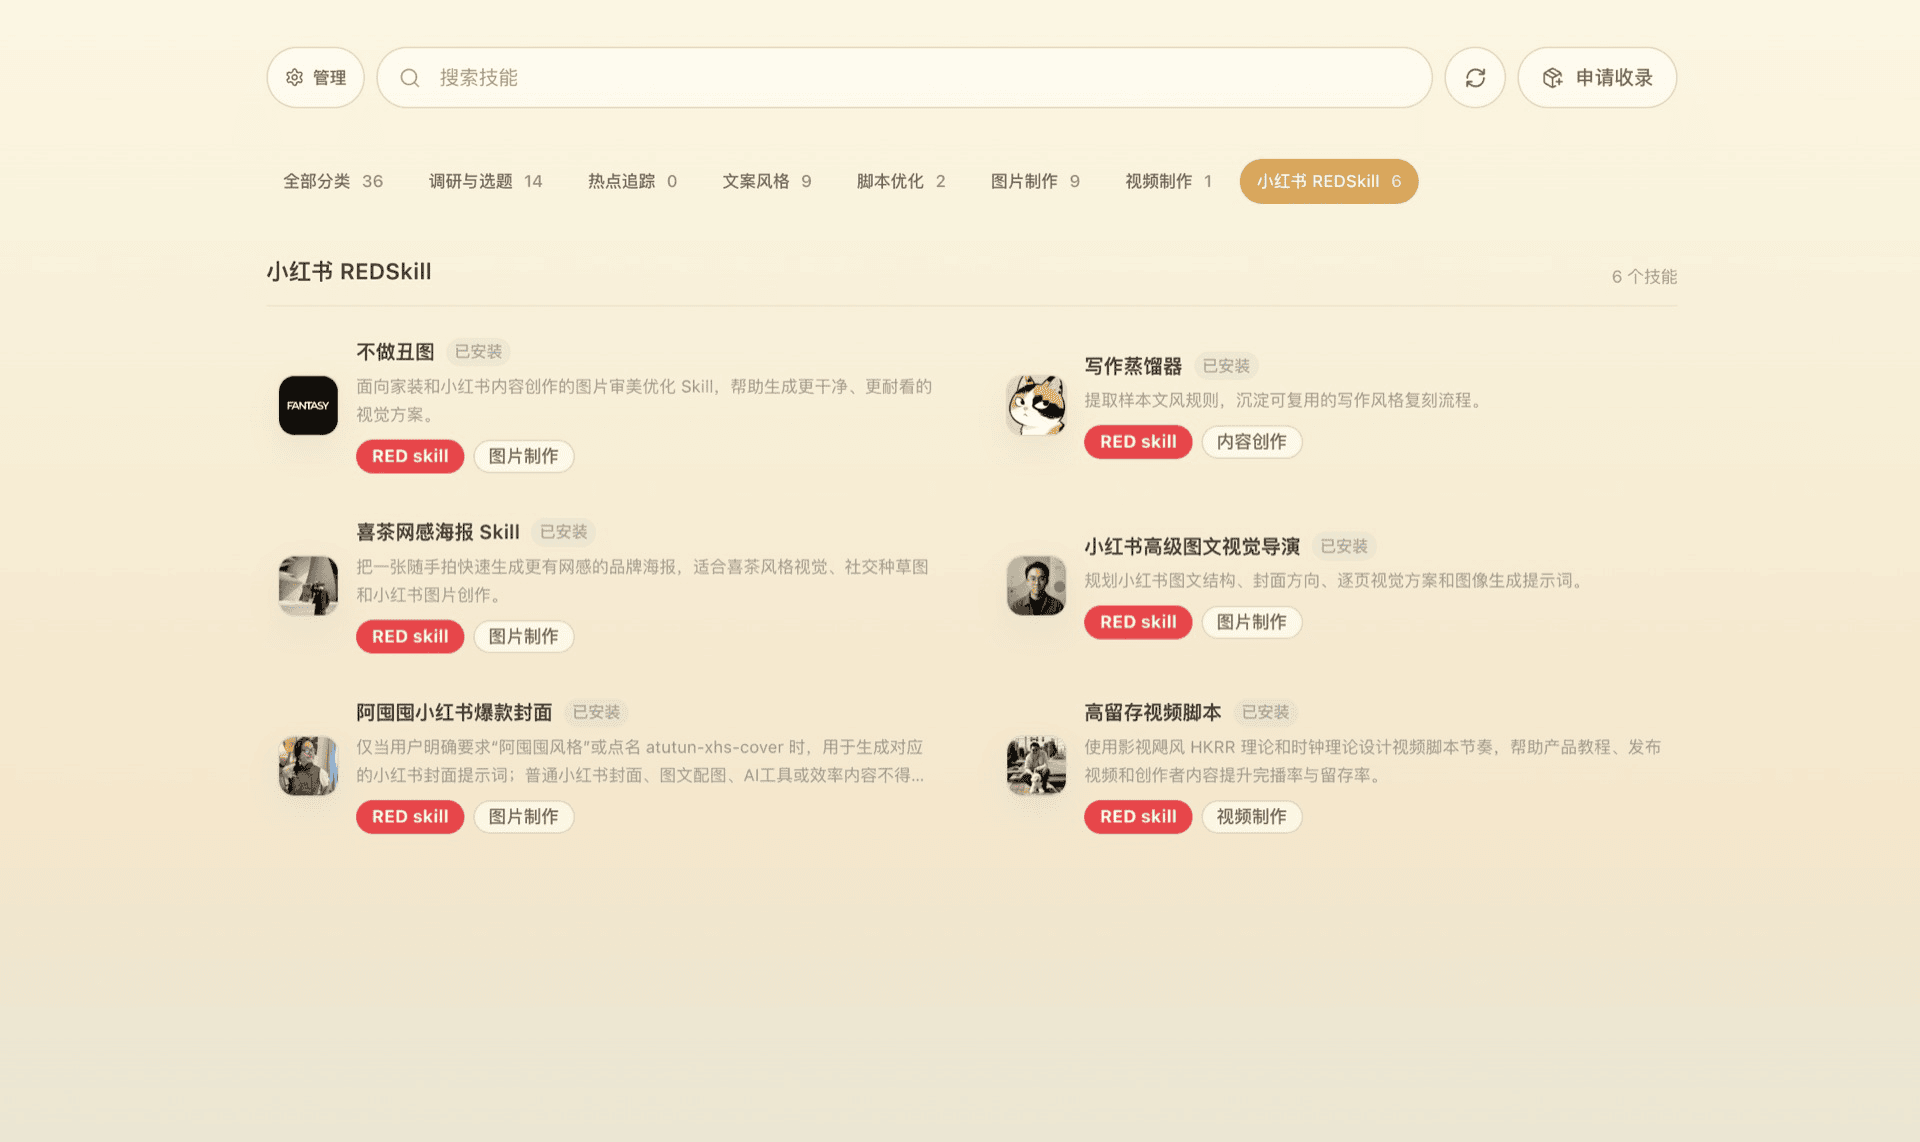Image resolution: width=1920 pixels, height=1142 pixels.
Task: Click 图片制作 tag under 阿围围小红书爆款封面
Action: (x=523, y=817)
